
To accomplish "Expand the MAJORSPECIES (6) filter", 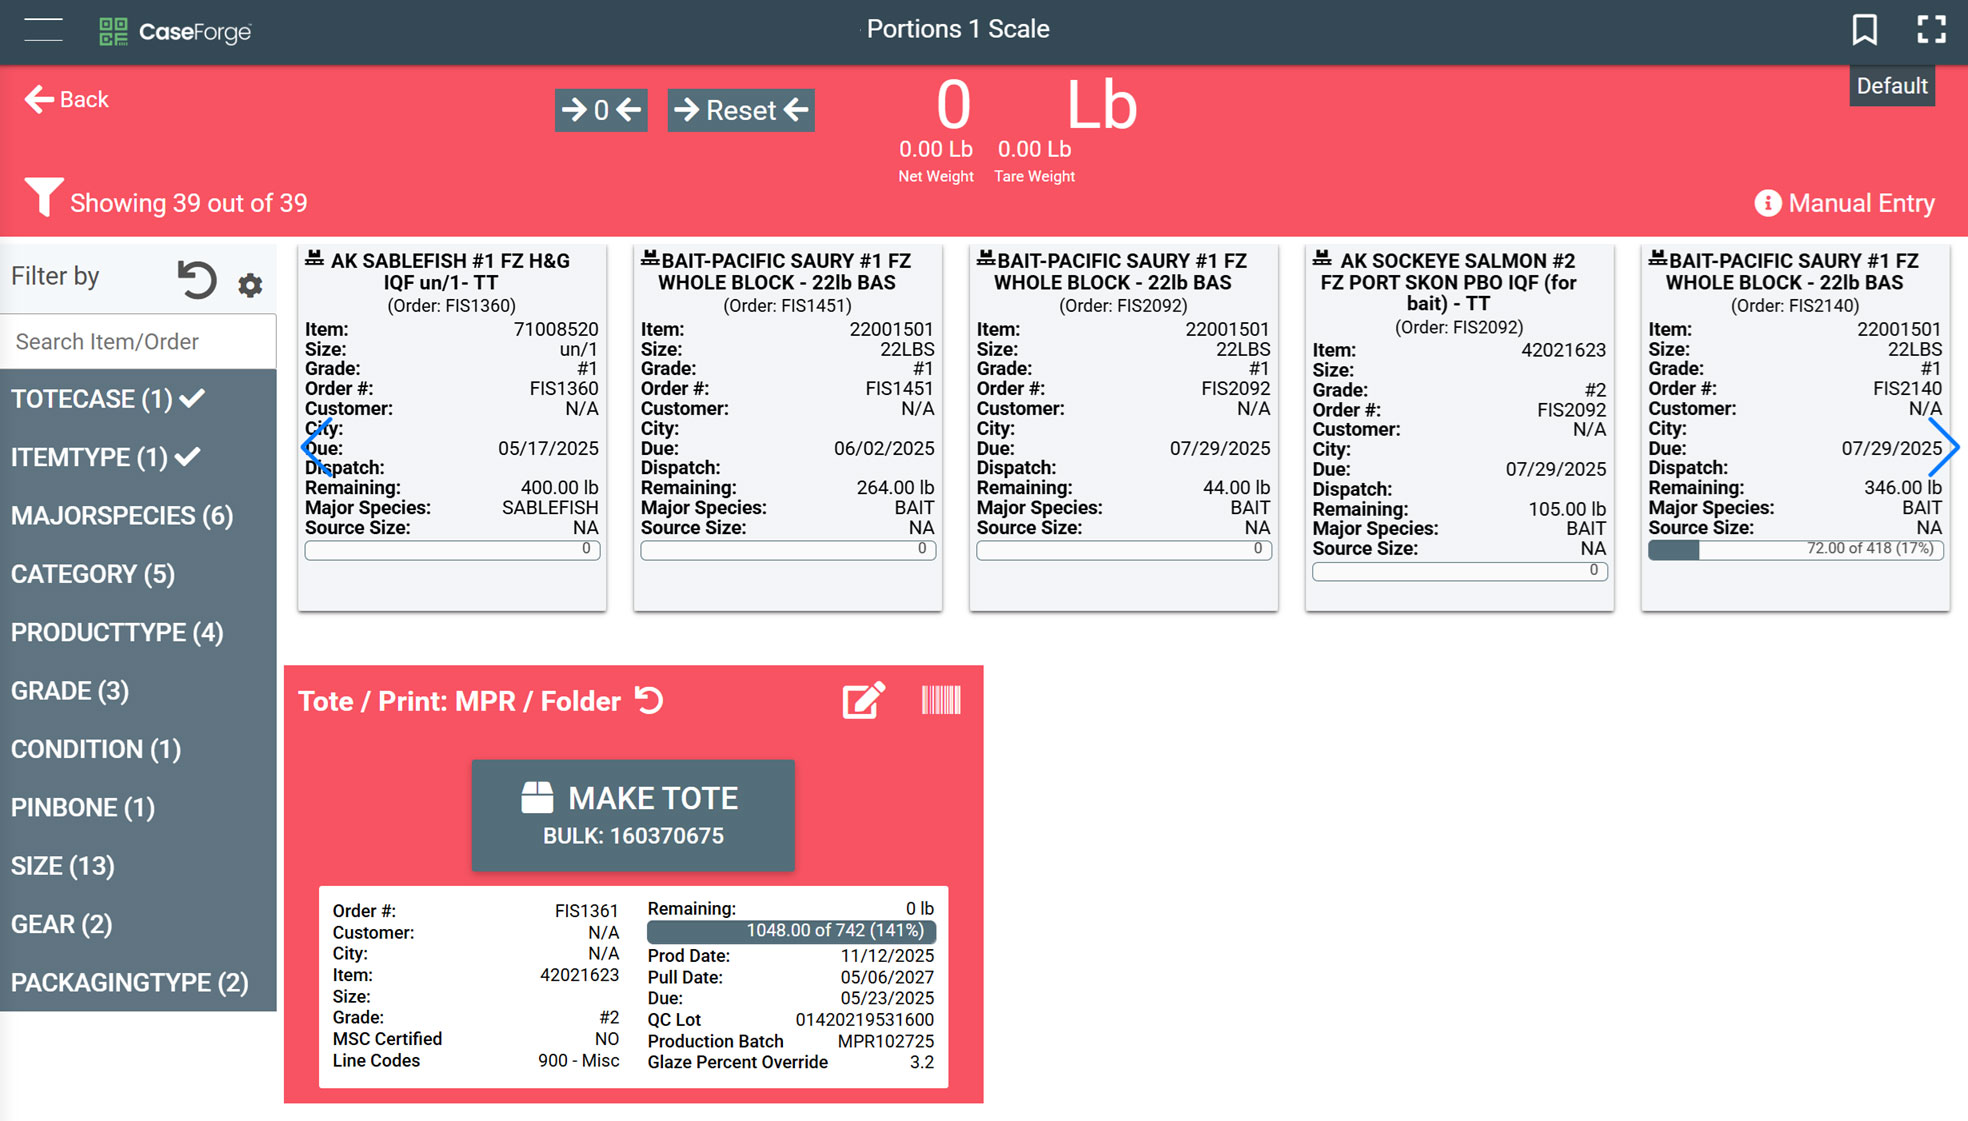I will click(x=122, y=516).
